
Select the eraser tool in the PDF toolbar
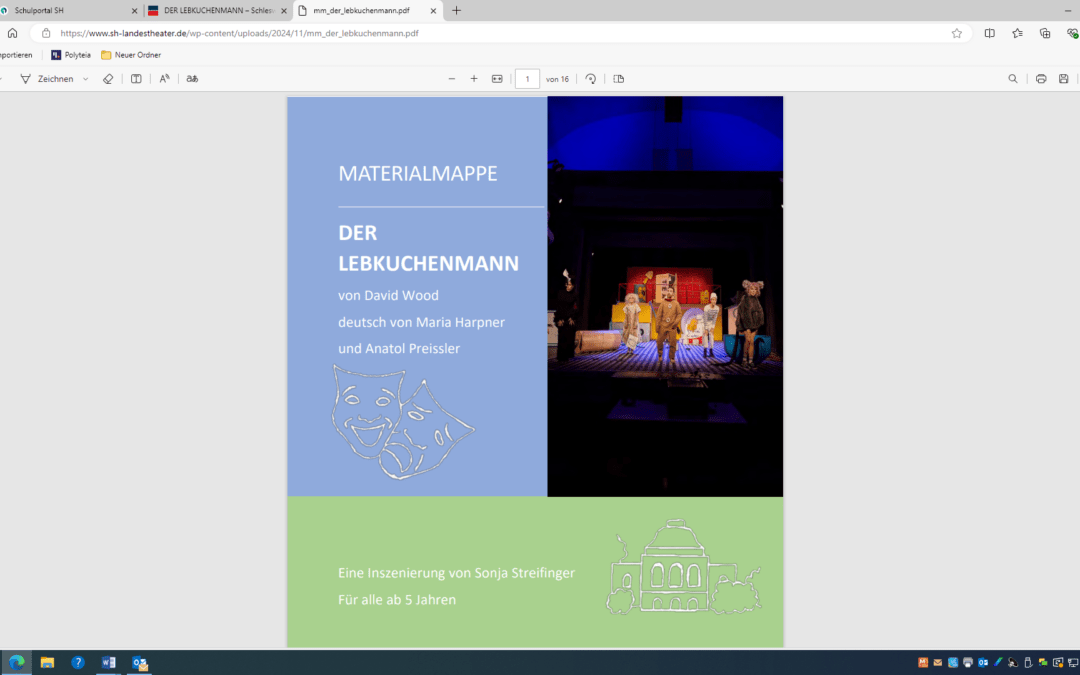click(x=107, y=79)
